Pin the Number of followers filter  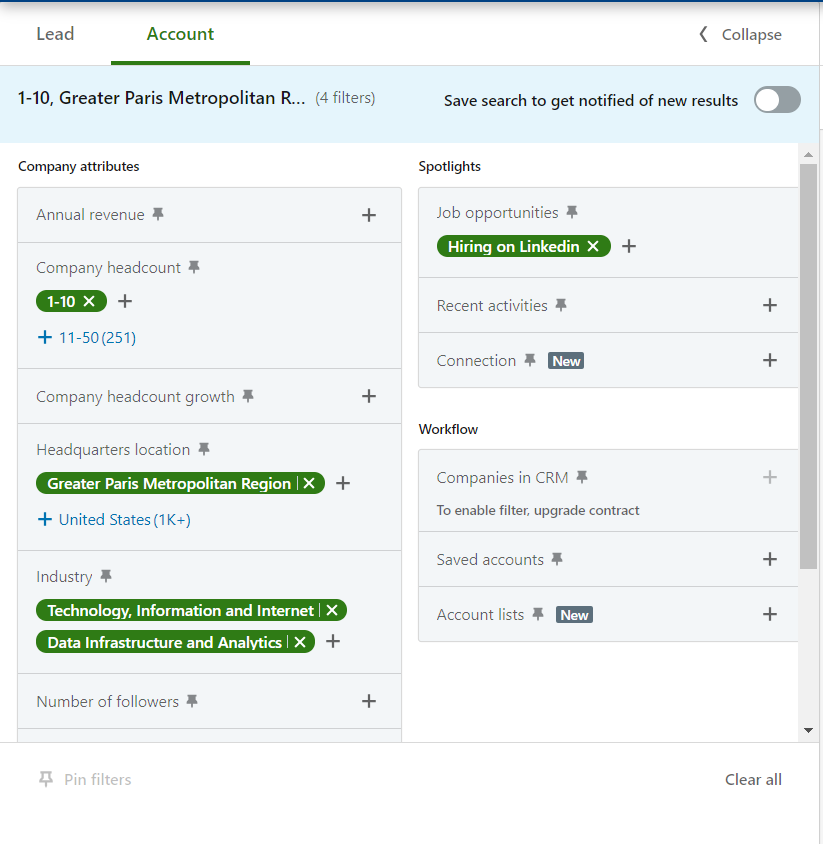192,701
